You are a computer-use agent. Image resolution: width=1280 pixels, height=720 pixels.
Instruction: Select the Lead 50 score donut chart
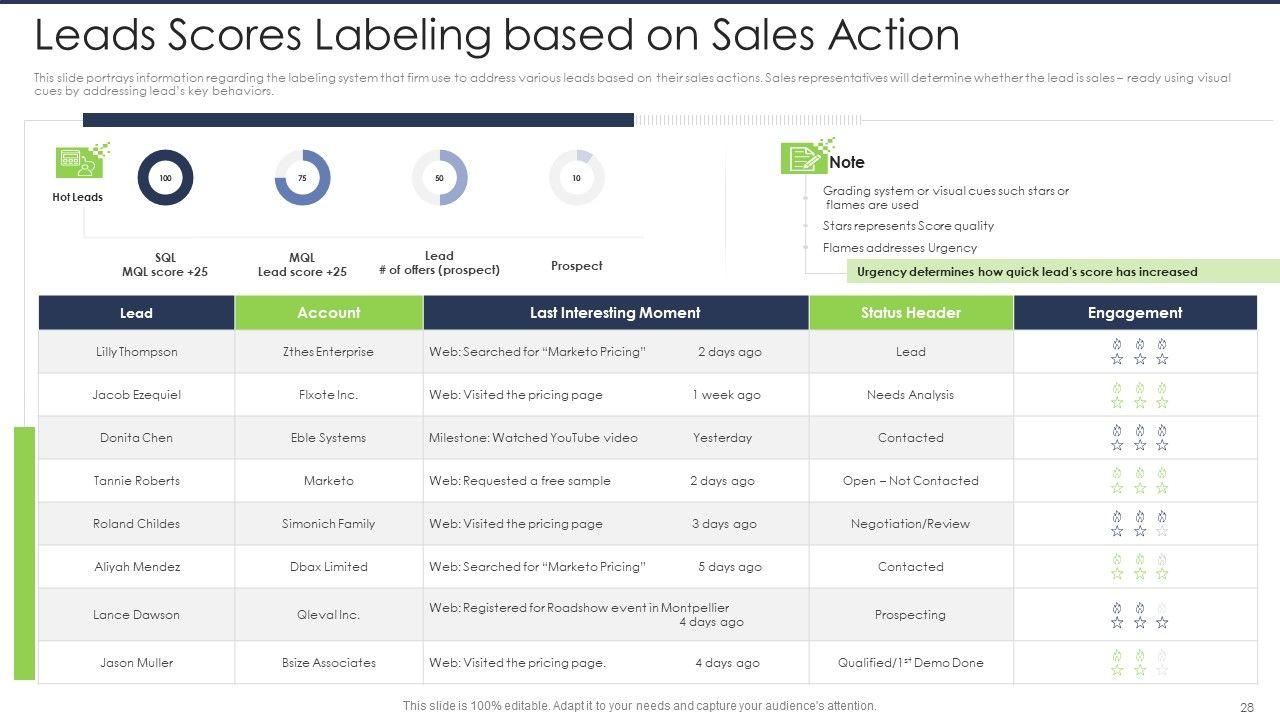coord(439,178)
